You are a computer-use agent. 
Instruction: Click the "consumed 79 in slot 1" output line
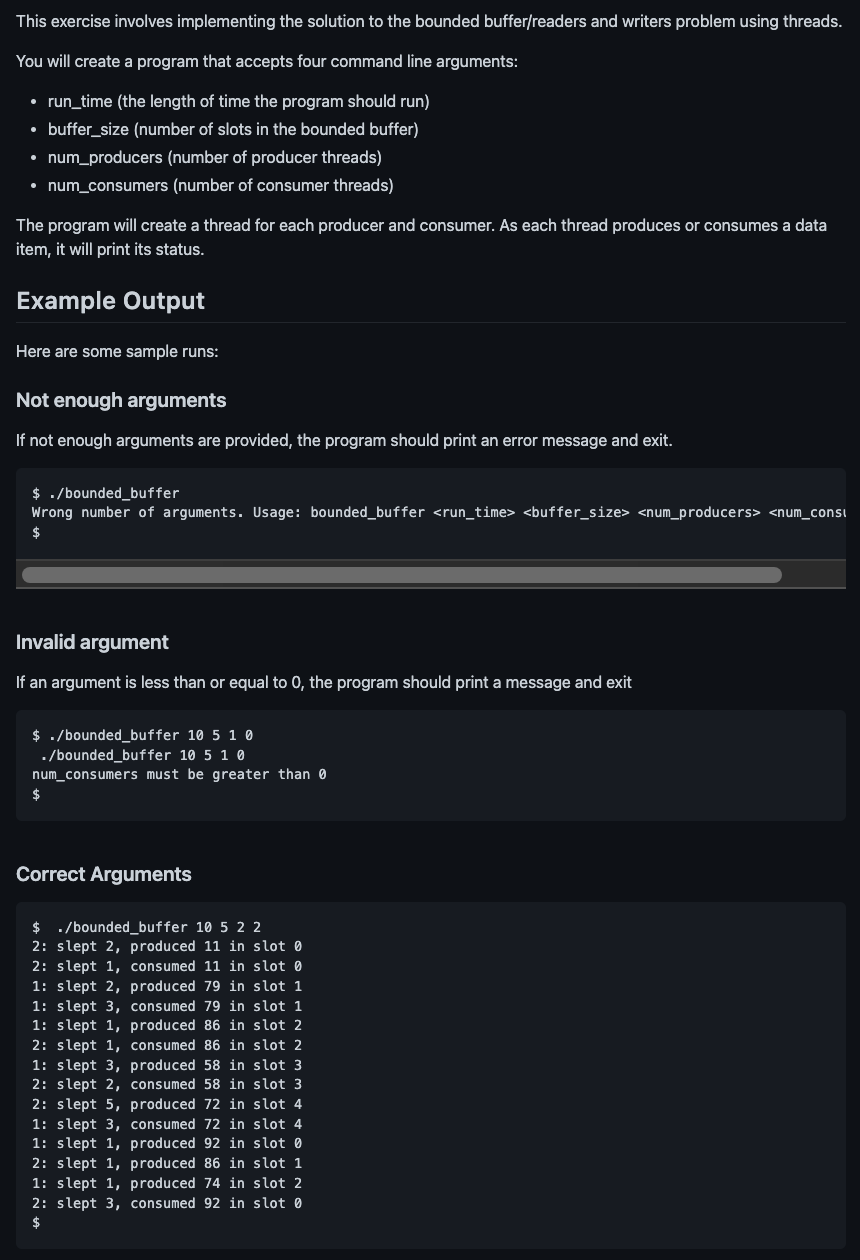coord(167,1006)
